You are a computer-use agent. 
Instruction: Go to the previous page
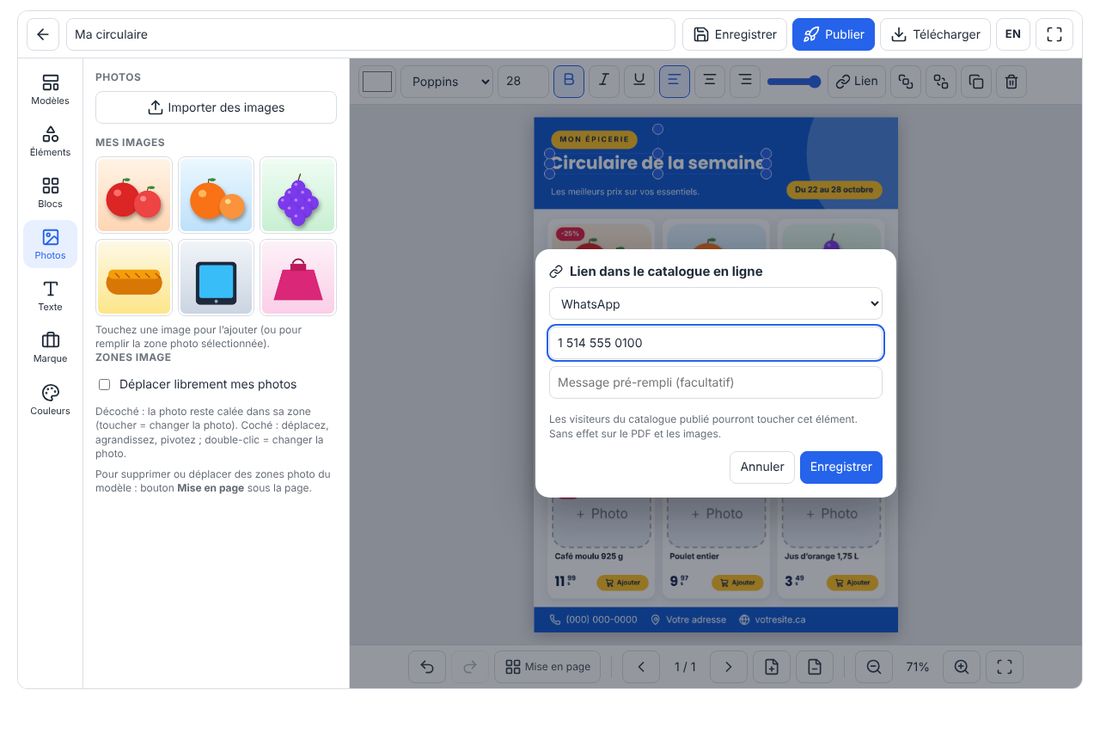(641, 667)
